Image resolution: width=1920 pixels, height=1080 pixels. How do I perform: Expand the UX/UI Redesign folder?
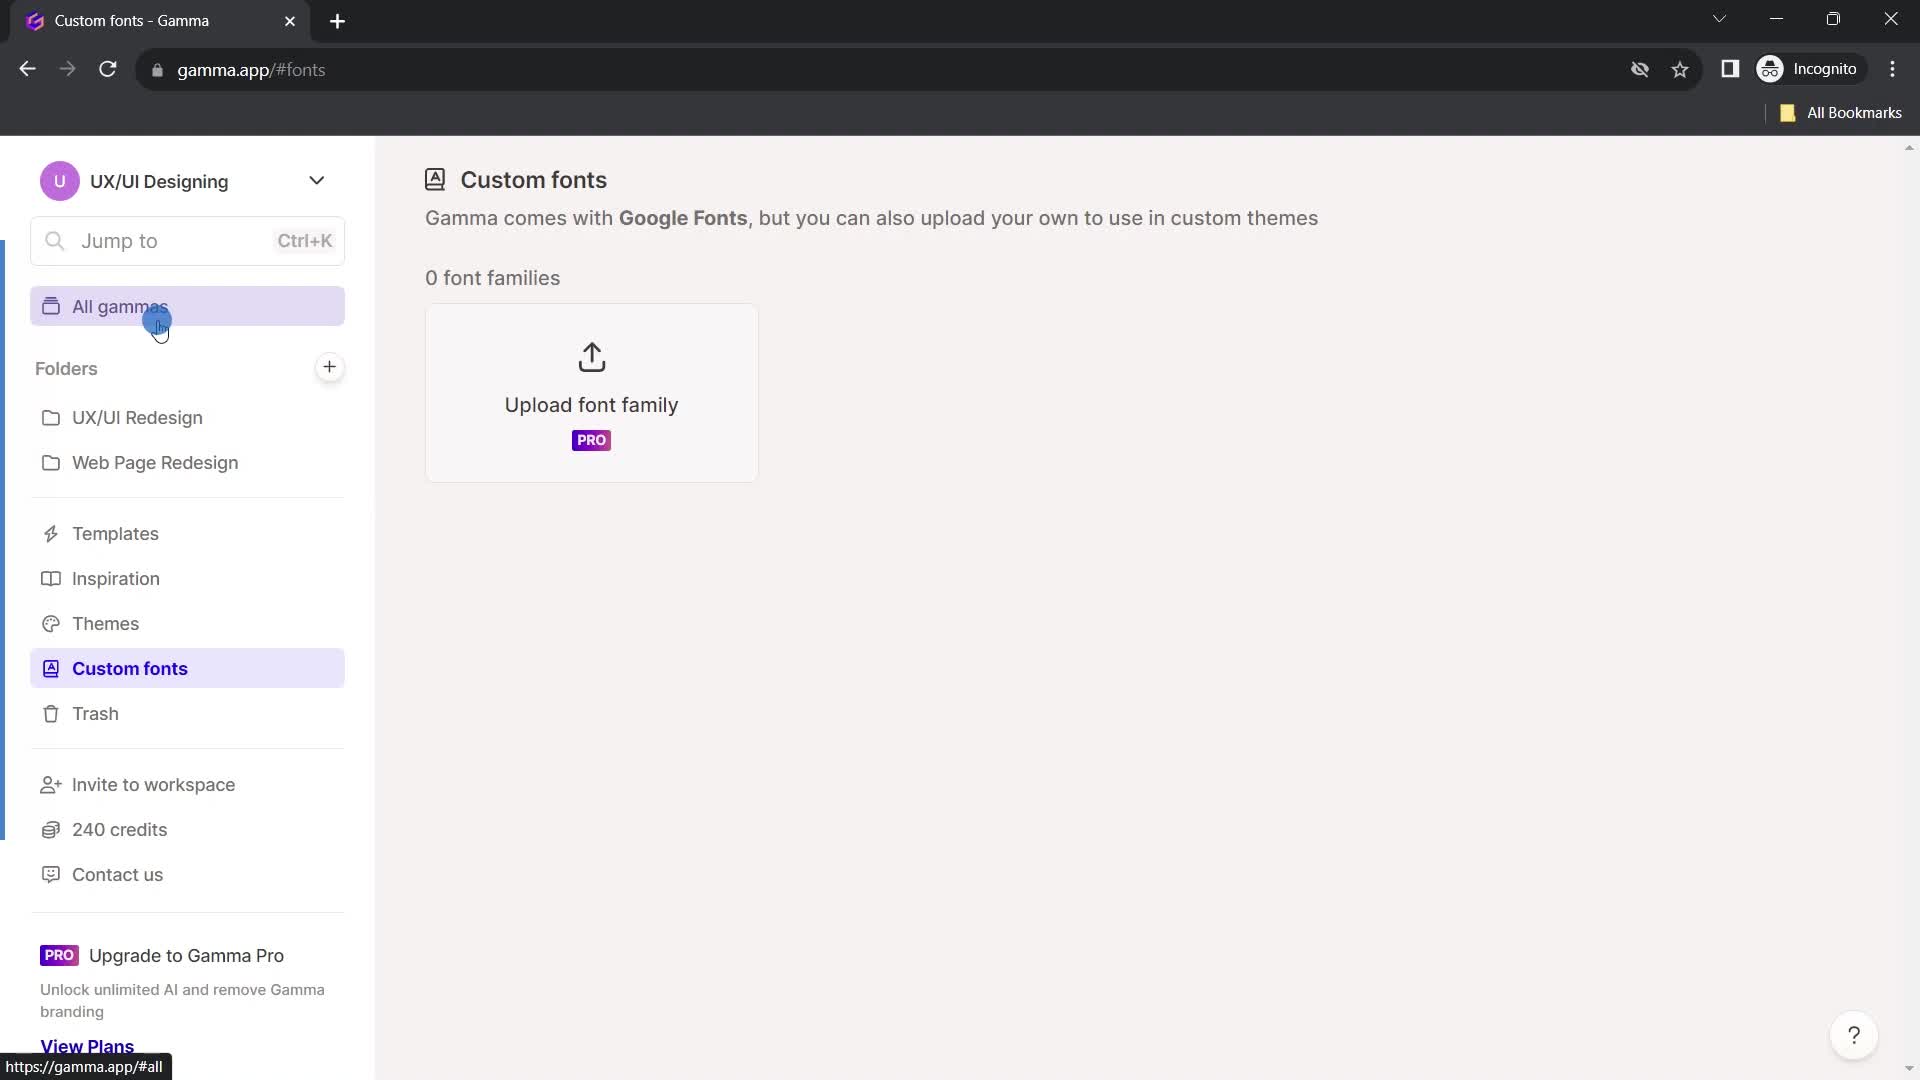coord(137,417)
